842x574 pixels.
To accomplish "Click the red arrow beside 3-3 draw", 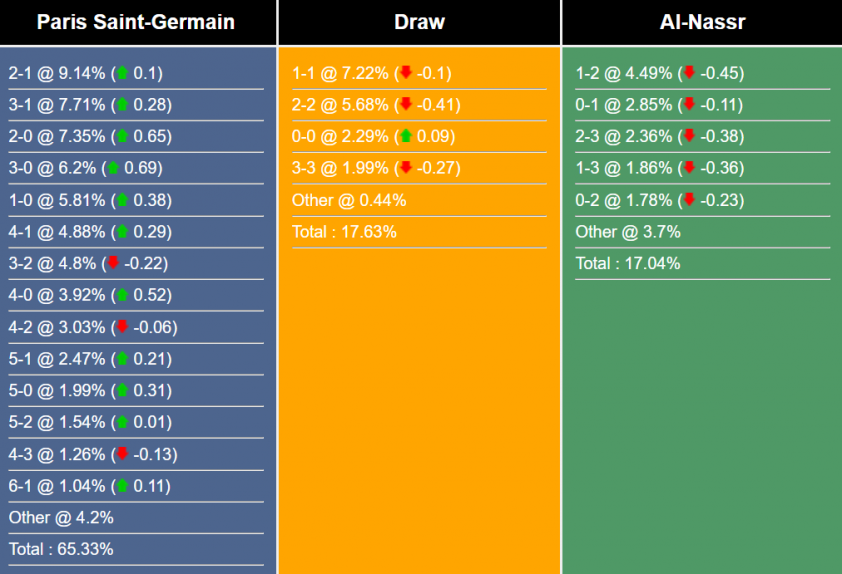I will [405, 168].
